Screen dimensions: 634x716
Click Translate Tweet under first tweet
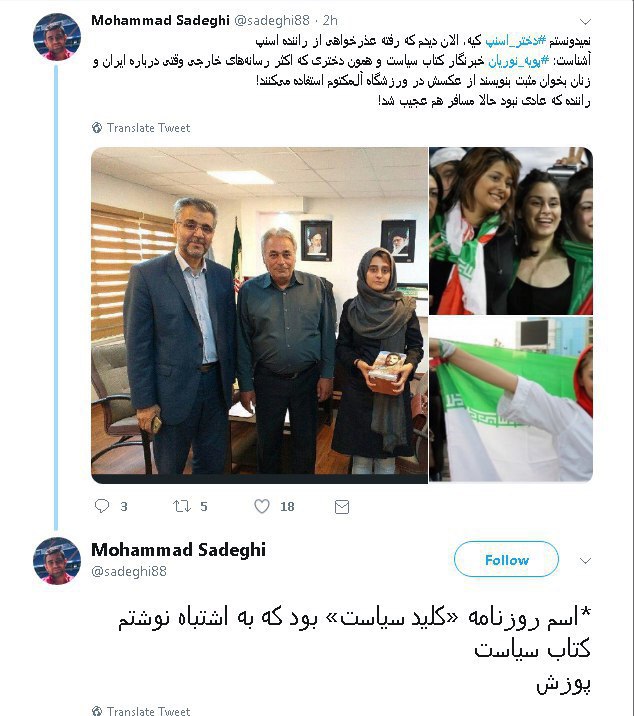[x=148, y=128]
